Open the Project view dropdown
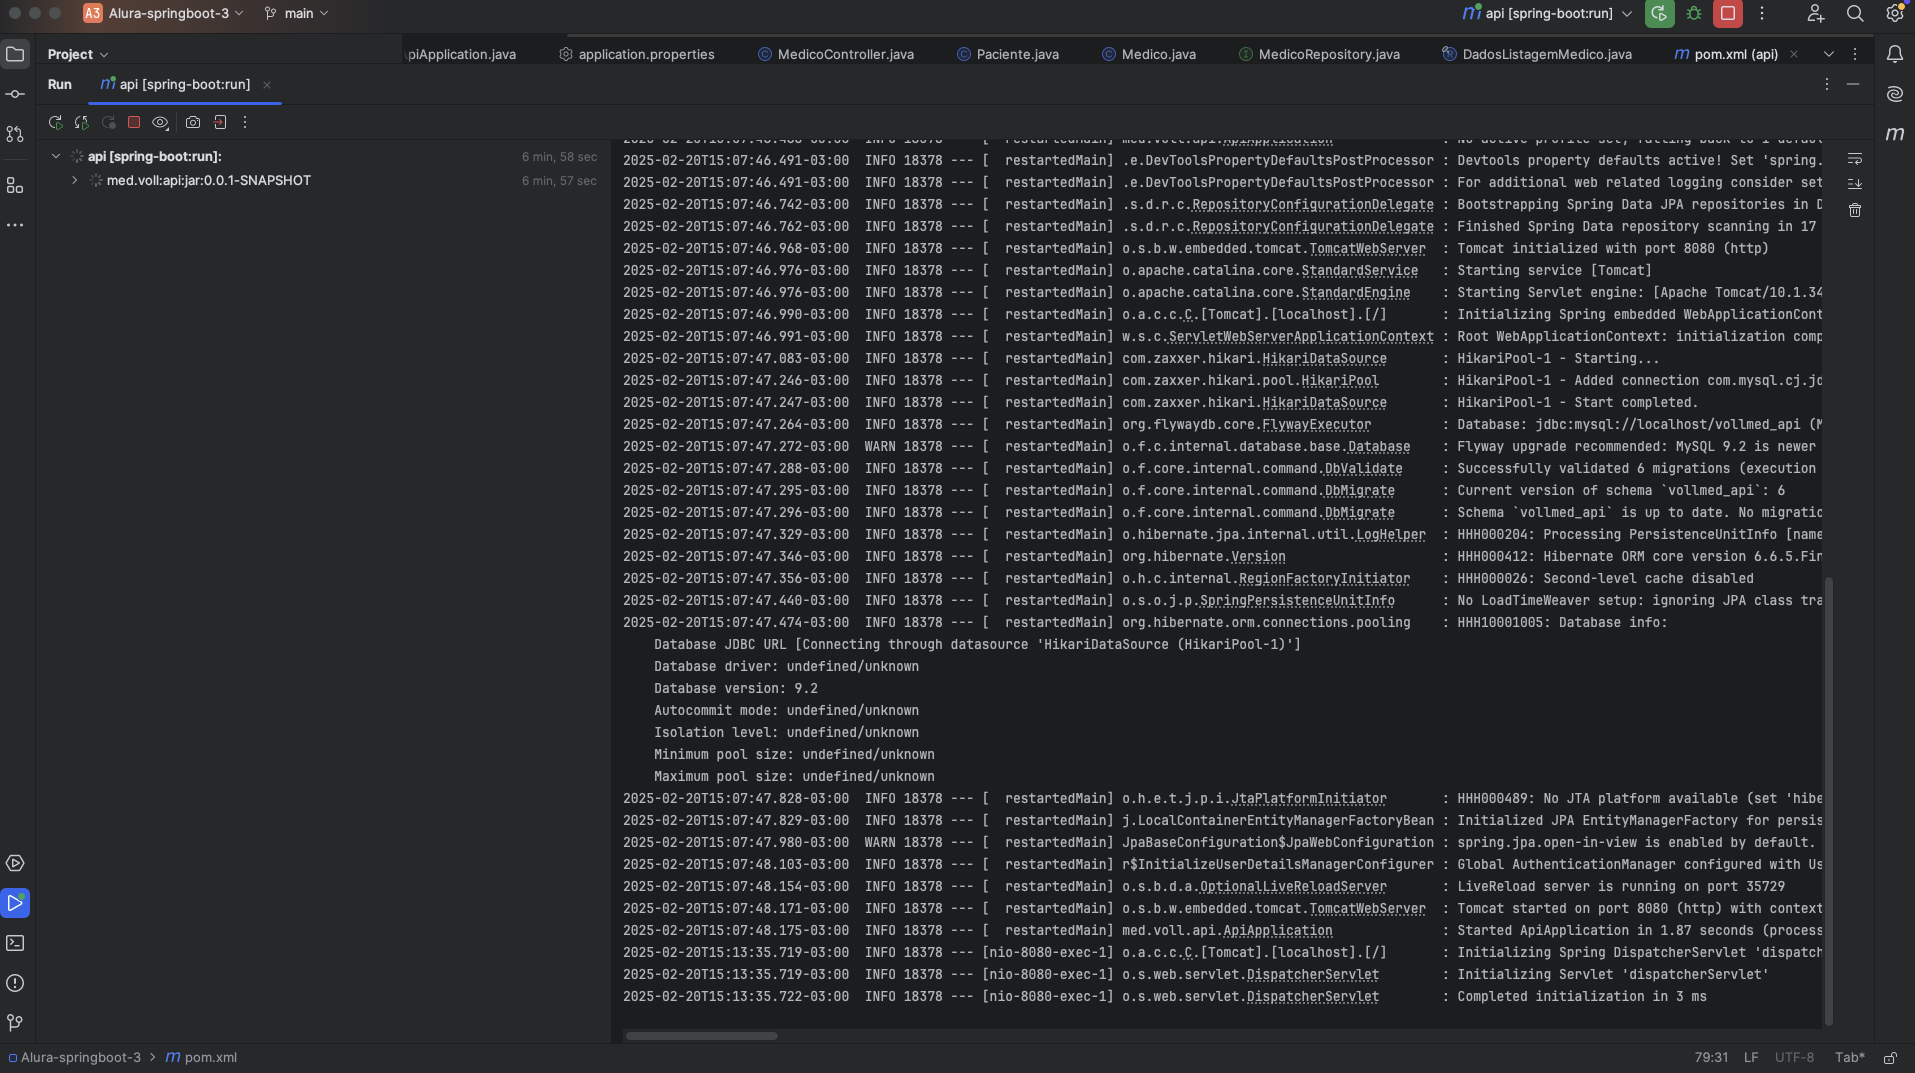 point(78,54)
